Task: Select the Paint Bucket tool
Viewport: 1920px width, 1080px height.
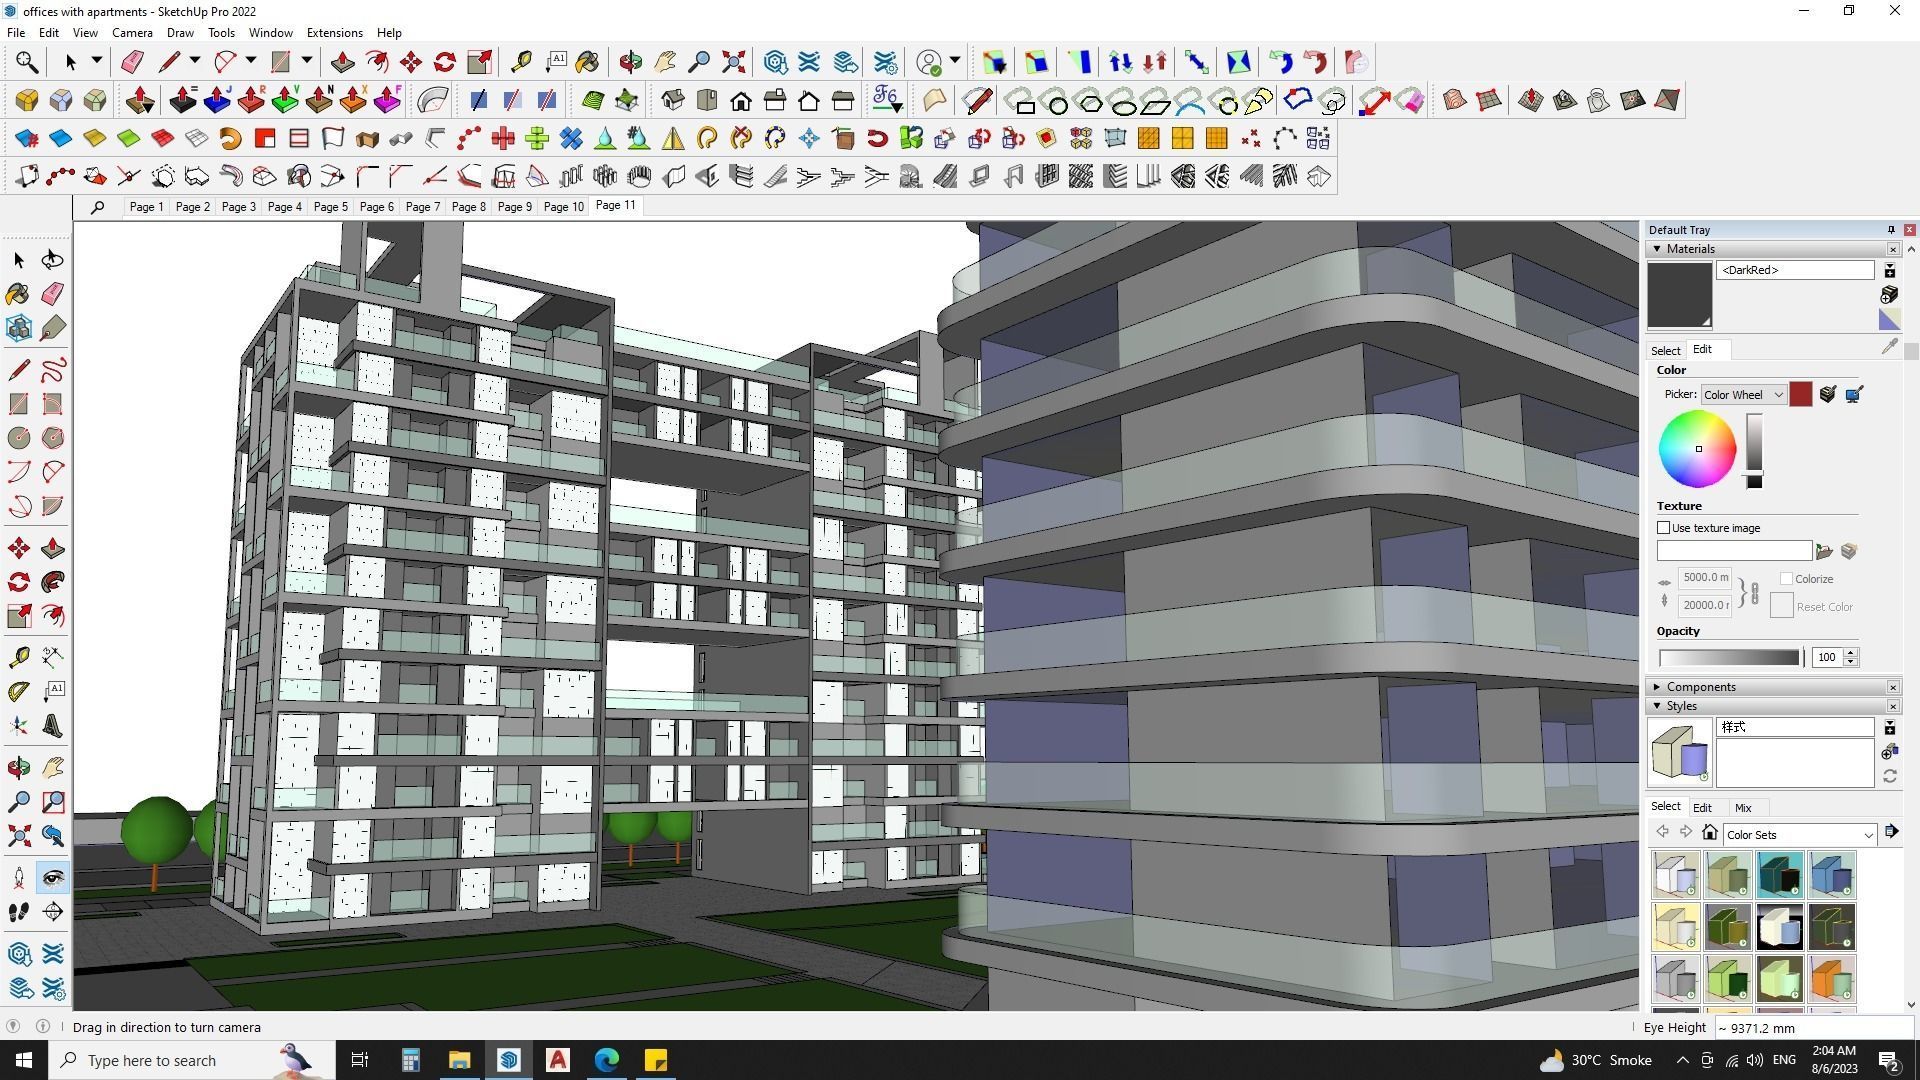Action: tap(18, 294)
